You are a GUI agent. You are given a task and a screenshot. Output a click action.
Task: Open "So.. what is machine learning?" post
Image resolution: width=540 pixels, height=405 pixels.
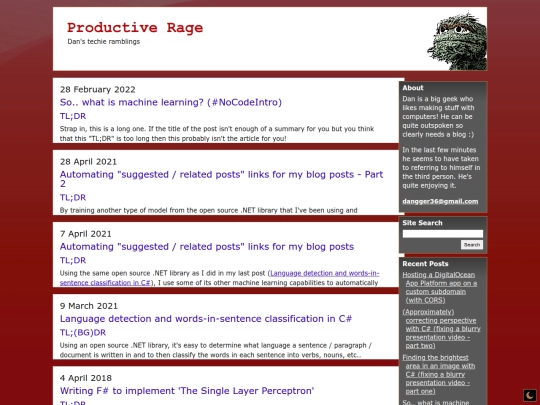click(x=171, y=102)
